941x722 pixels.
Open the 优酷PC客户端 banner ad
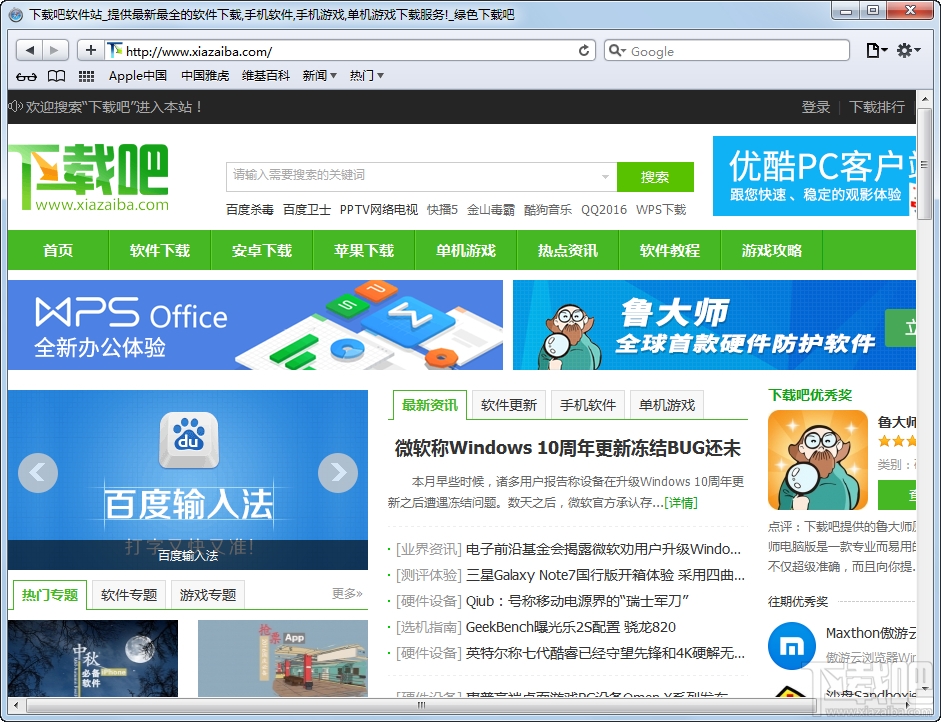(x=814, y=176)
